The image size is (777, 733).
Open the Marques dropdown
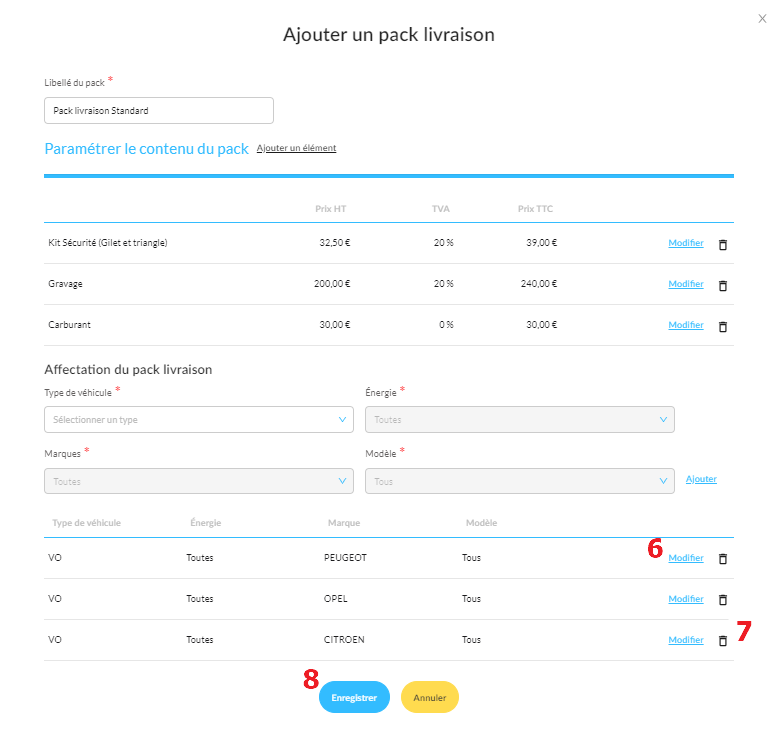click(199, 481)
